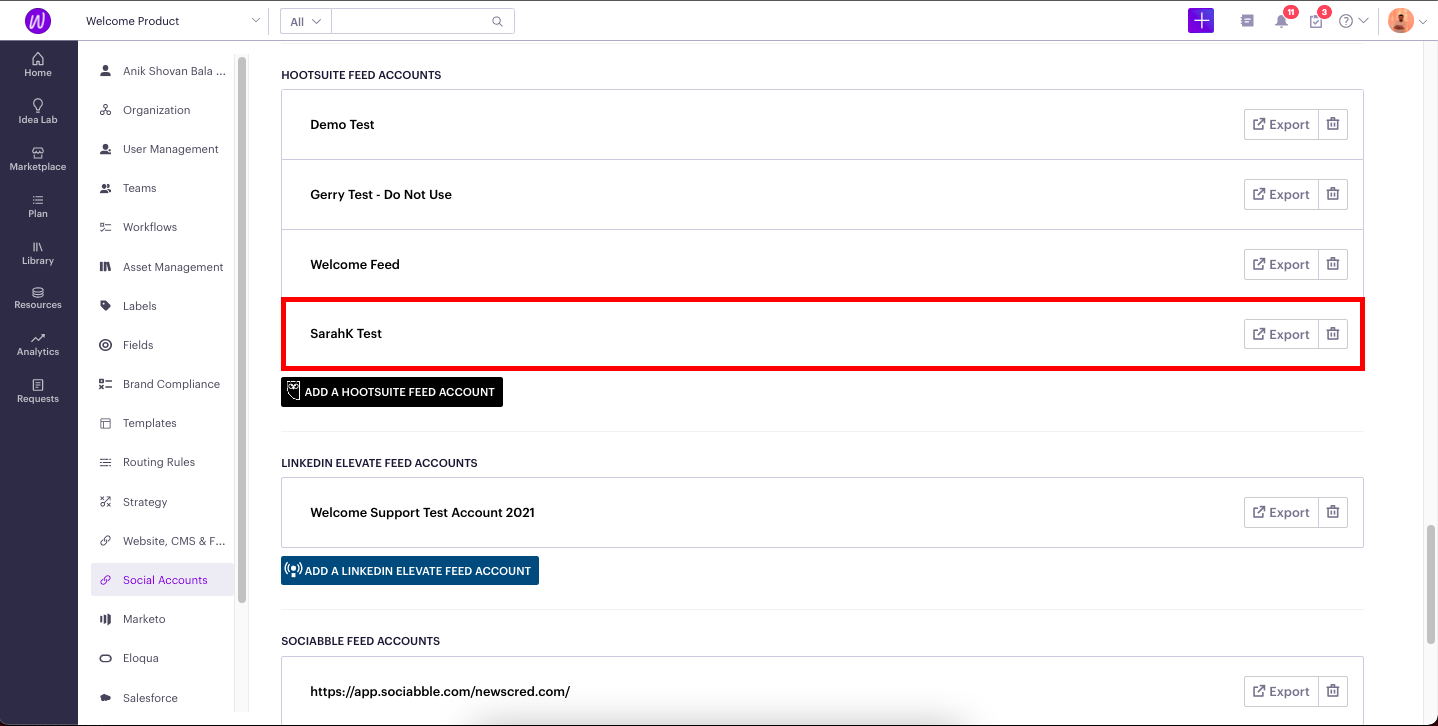Click the settings menu scrollbar
Viewport: 1438px width, 726px height.
point(242,328)
